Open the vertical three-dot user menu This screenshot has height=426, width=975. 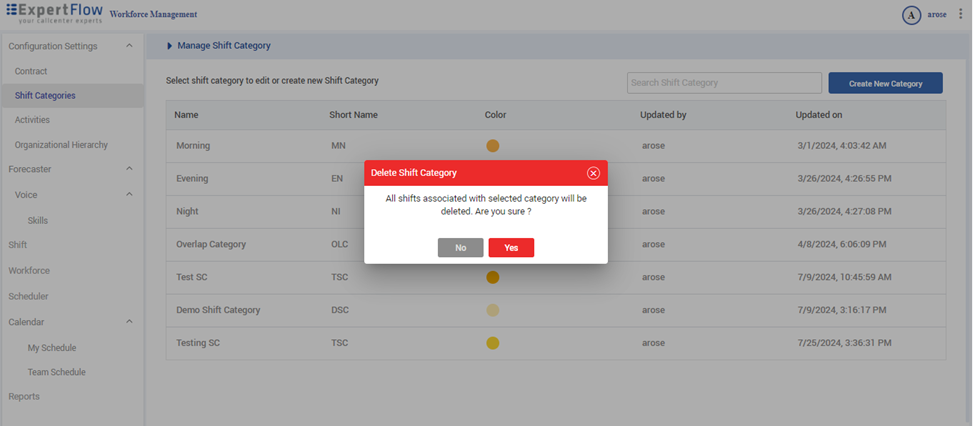[961, 14]
